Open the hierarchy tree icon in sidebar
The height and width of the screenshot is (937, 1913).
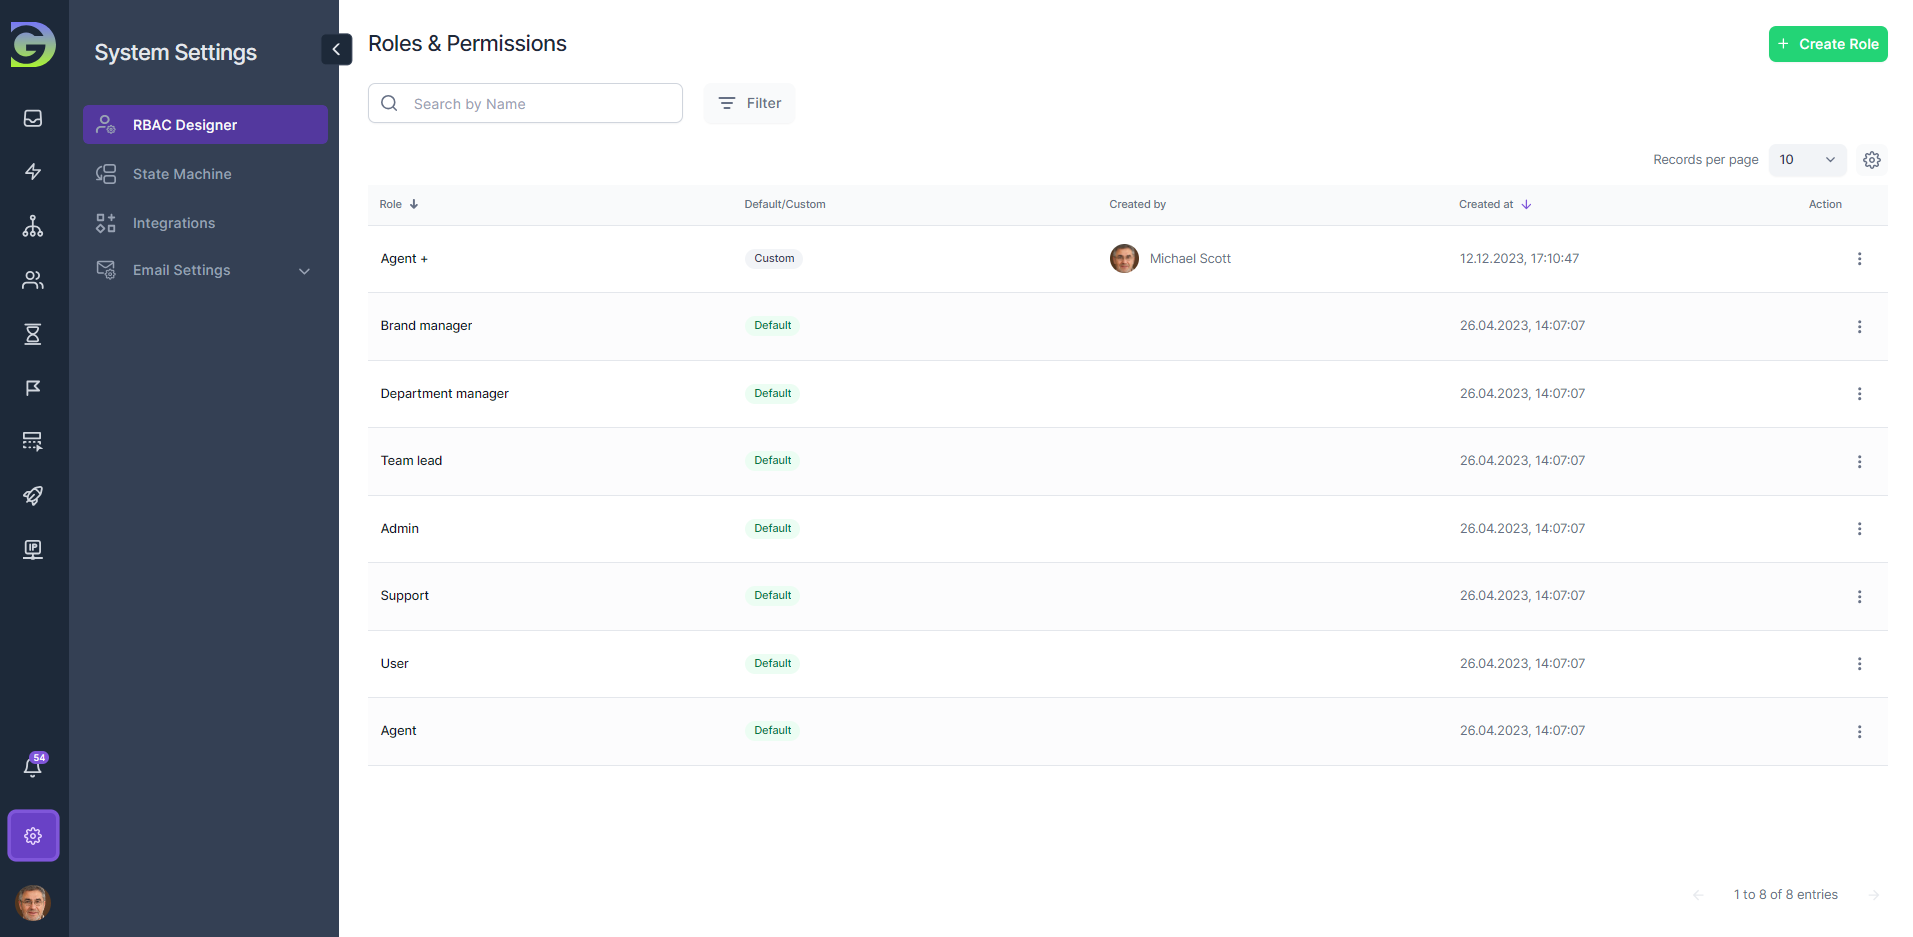33,226
